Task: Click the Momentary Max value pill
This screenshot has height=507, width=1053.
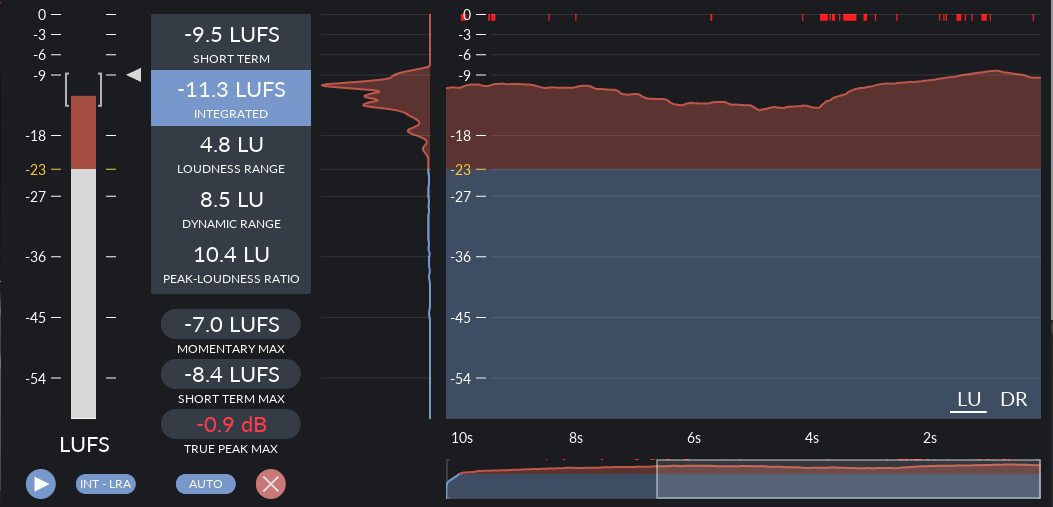Action: click(x=231, y=324)
